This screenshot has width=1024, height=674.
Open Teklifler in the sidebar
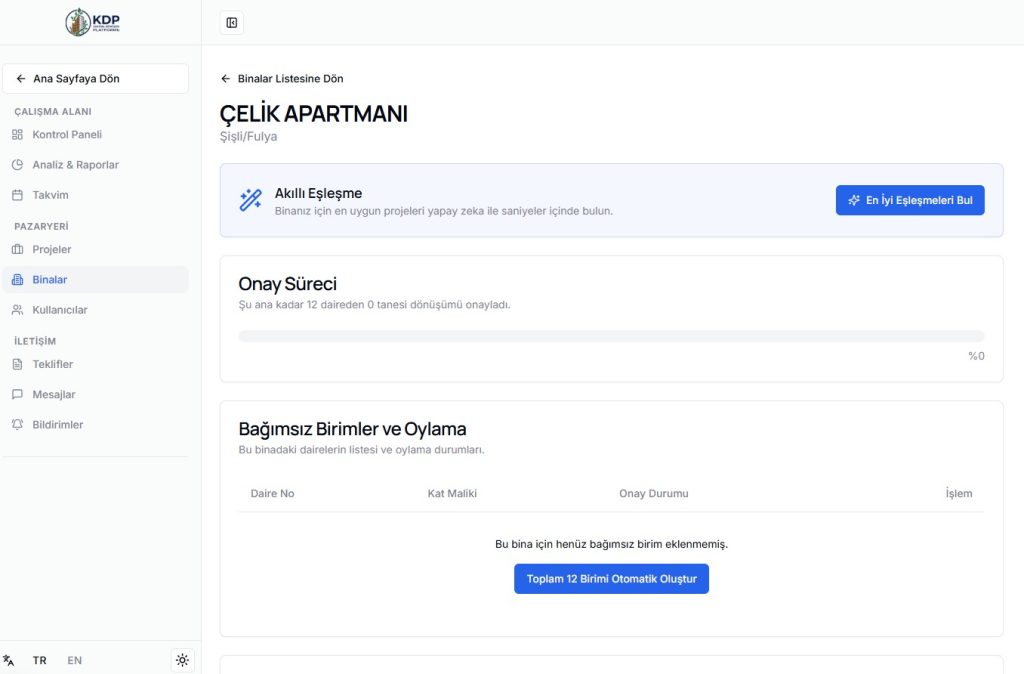point(52,365)
